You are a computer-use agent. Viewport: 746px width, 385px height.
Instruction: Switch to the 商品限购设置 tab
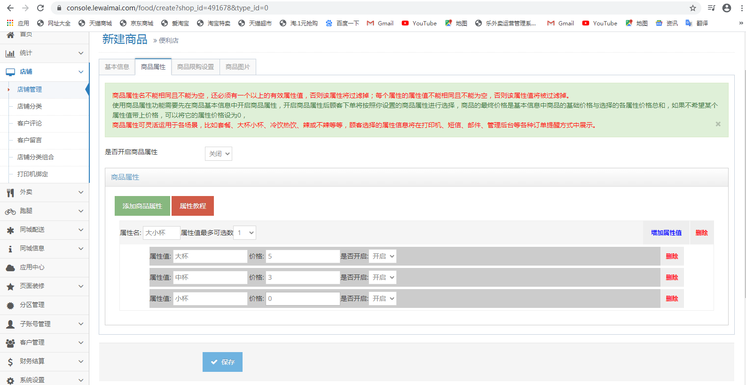pyautogui.click(x=196, y=67)
